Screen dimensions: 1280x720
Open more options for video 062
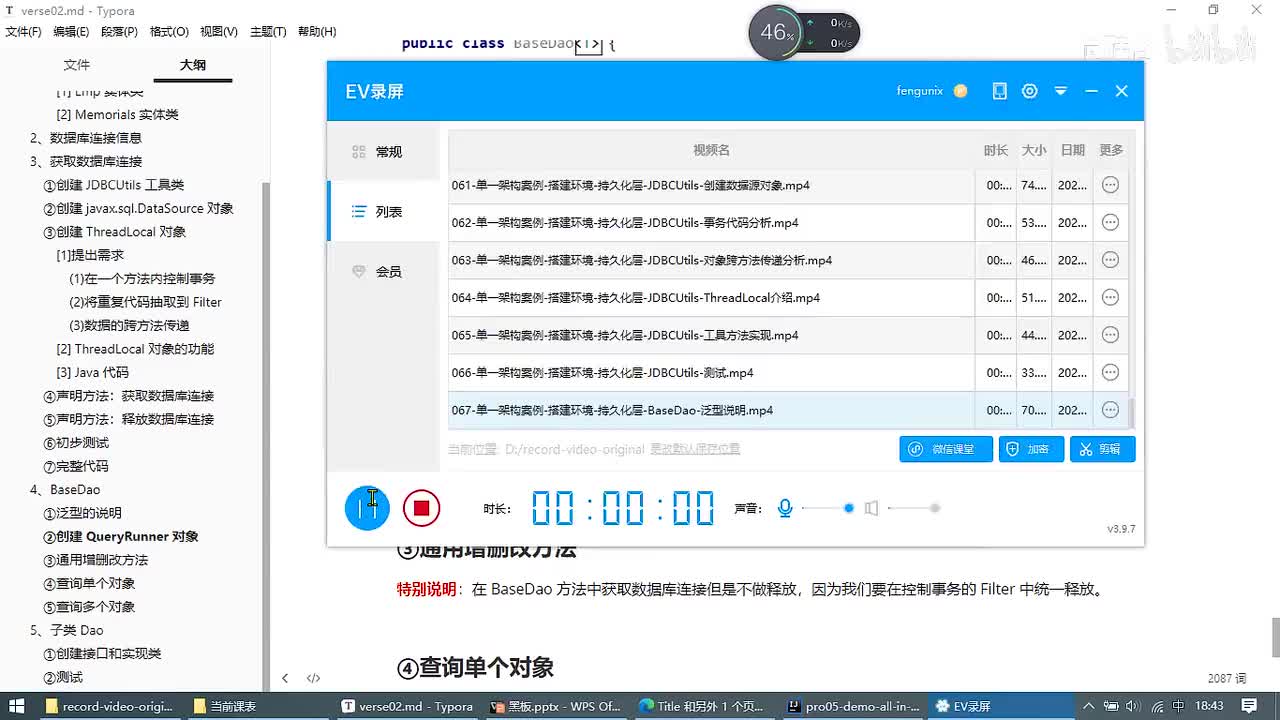(x=1110, y=222)
